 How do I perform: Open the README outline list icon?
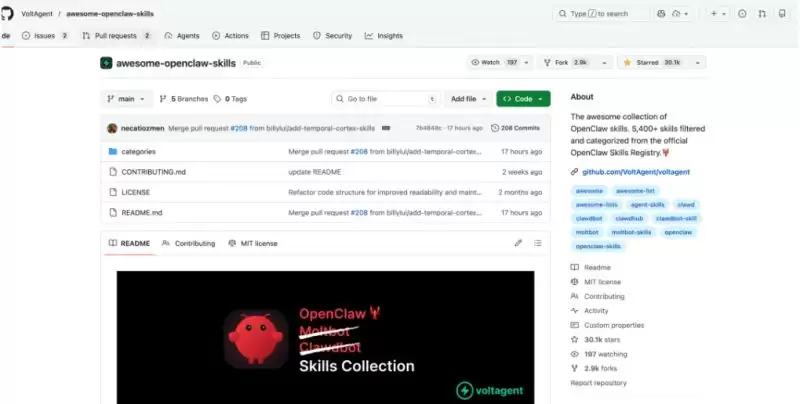[x=538, y=243]
